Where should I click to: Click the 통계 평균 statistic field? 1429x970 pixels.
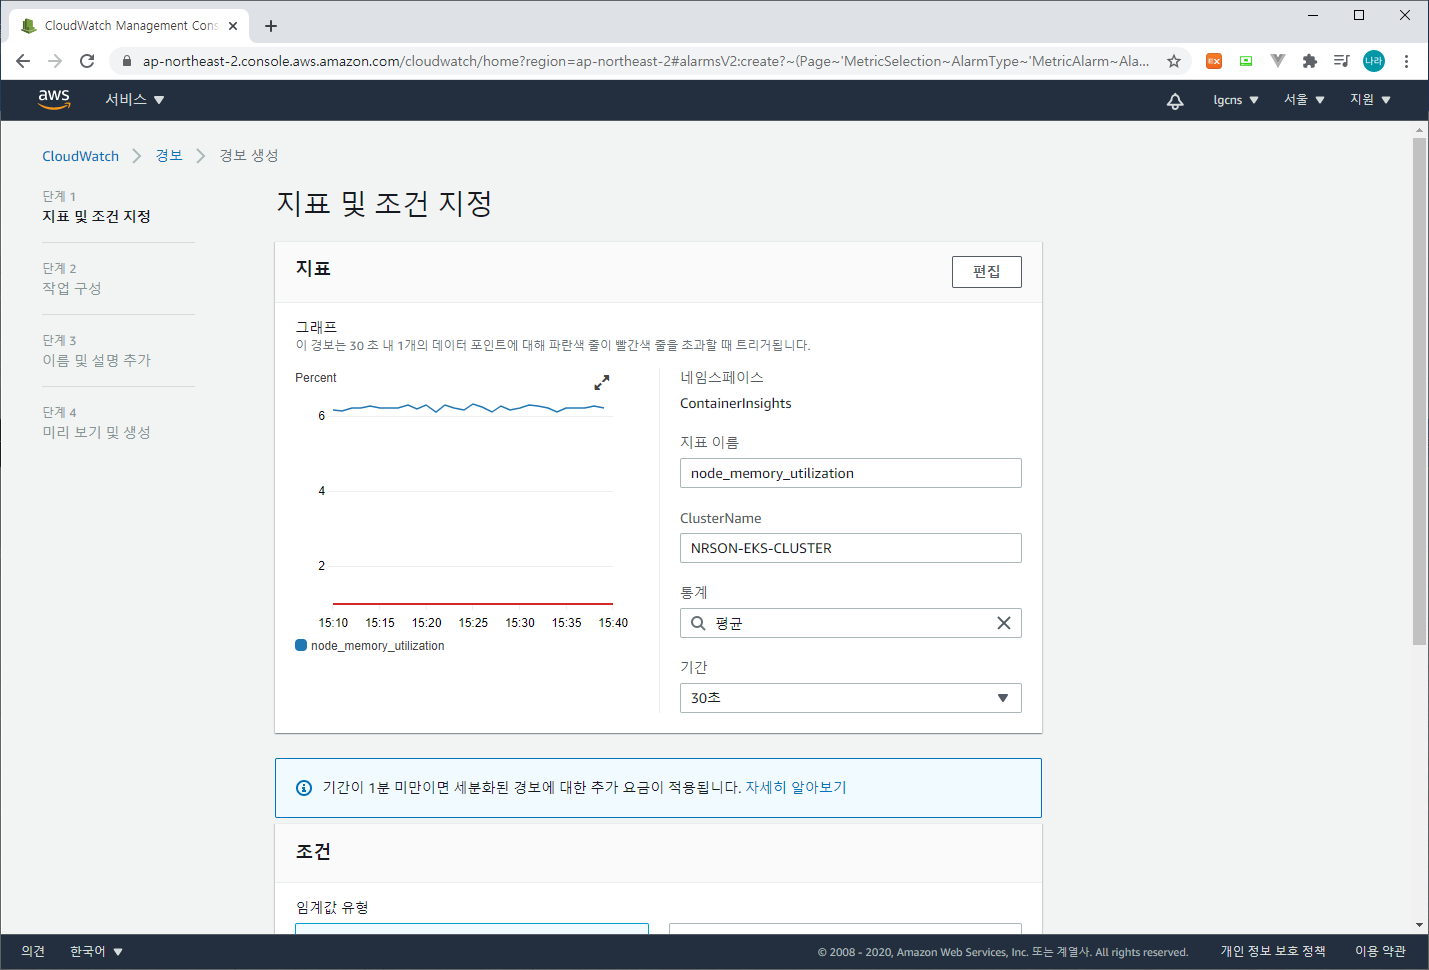851,623
